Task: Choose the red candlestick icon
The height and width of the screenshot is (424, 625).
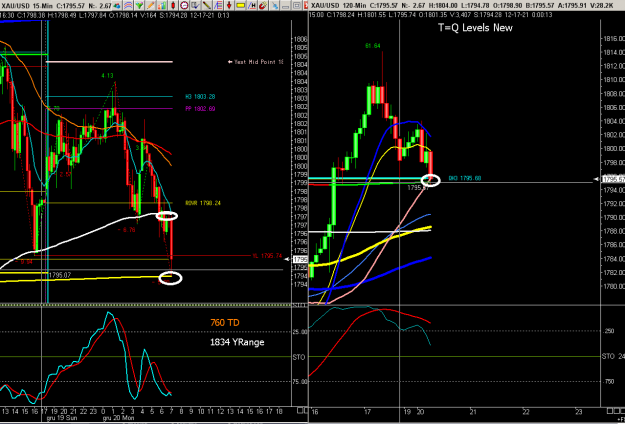Action: click(173, 6)
